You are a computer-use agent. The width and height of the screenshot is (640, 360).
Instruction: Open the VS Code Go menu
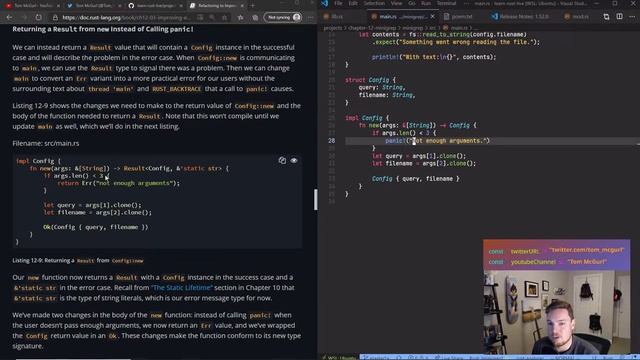[x=412, y=3]
